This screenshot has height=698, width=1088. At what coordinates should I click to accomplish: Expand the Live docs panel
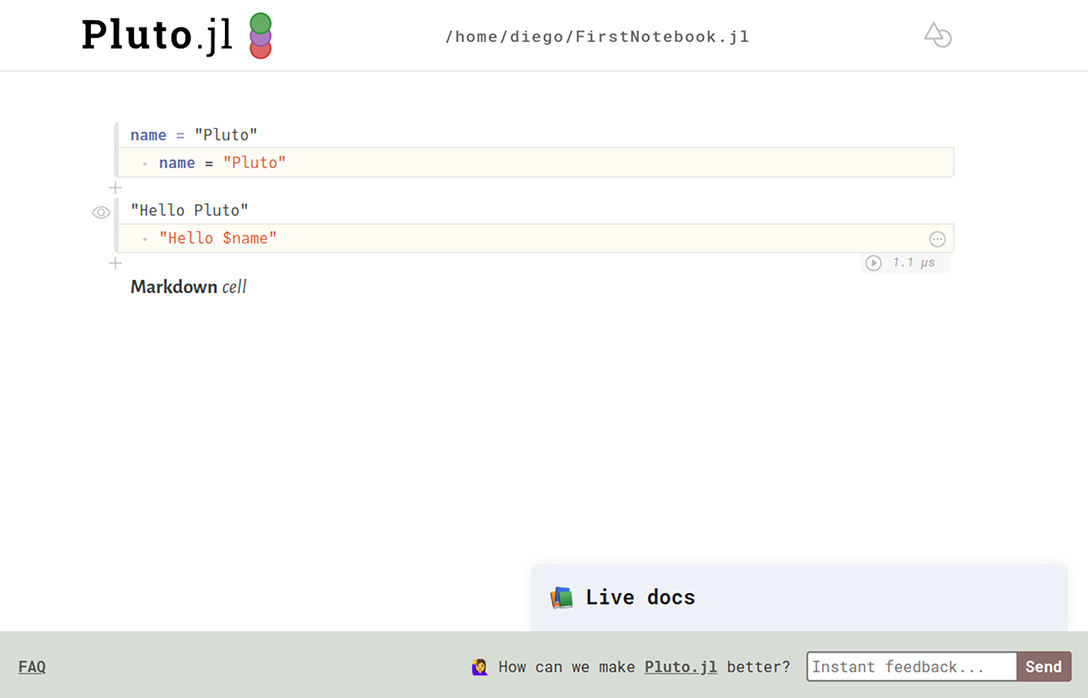pyautogui.click(x=799, y=597)
